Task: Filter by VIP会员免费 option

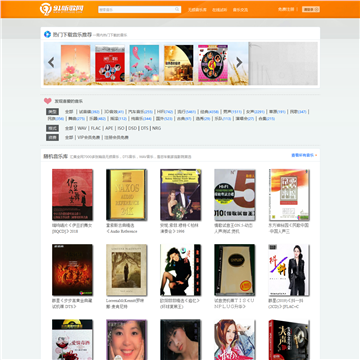Action: 88,137
